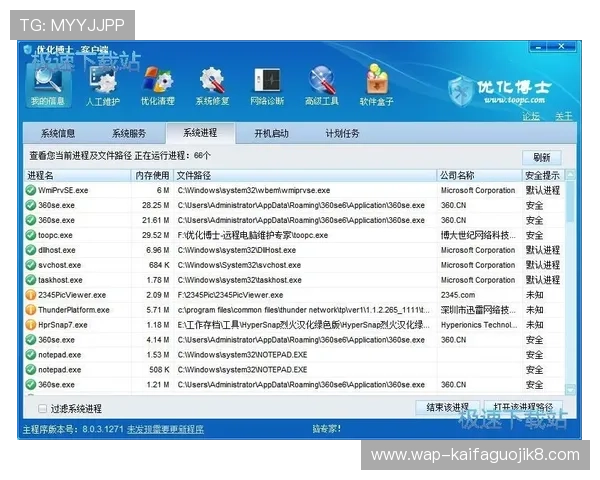Sort by 进程名 column header
Image resolution: width=600 pixels, height=480 pixels.
click(x=78, y=175)
